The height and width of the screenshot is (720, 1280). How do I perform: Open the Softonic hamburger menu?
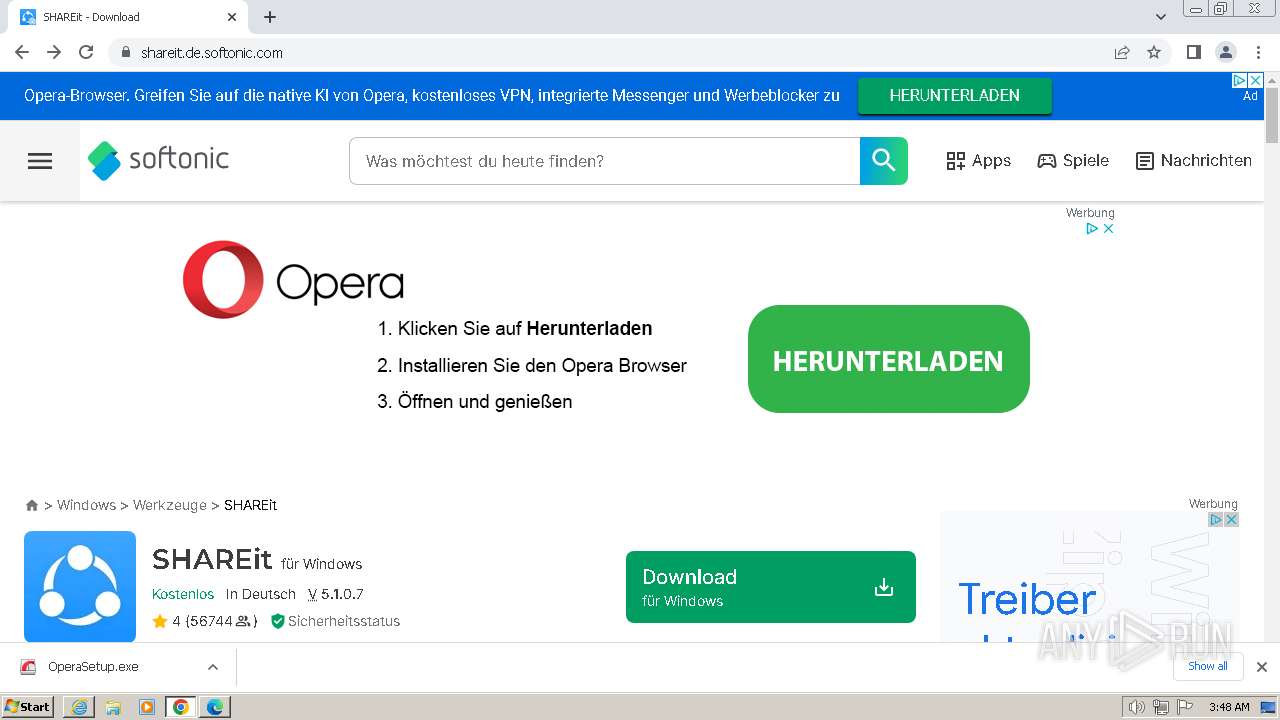pyautogui.click(x=40, y=161)
